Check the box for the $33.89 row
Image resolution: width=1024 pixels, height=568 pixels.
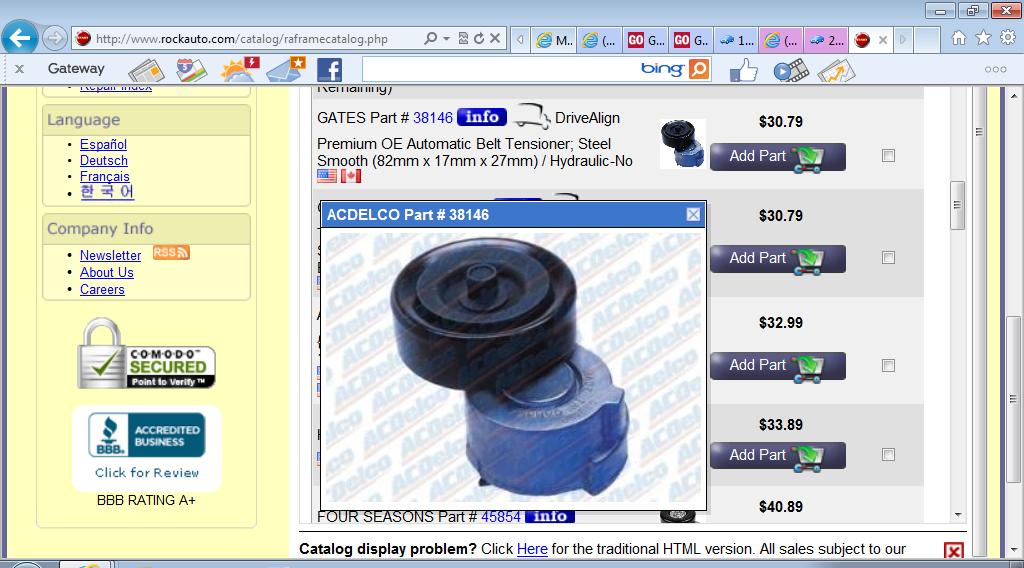pyautogui.click(x=888, y=454)
